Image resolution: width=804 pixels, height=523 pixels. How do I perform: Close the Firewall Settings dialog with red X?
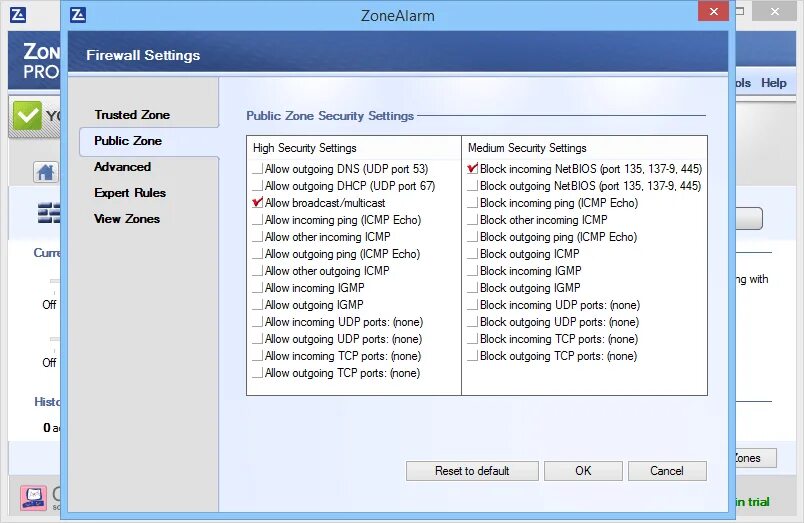click(713, 11)
